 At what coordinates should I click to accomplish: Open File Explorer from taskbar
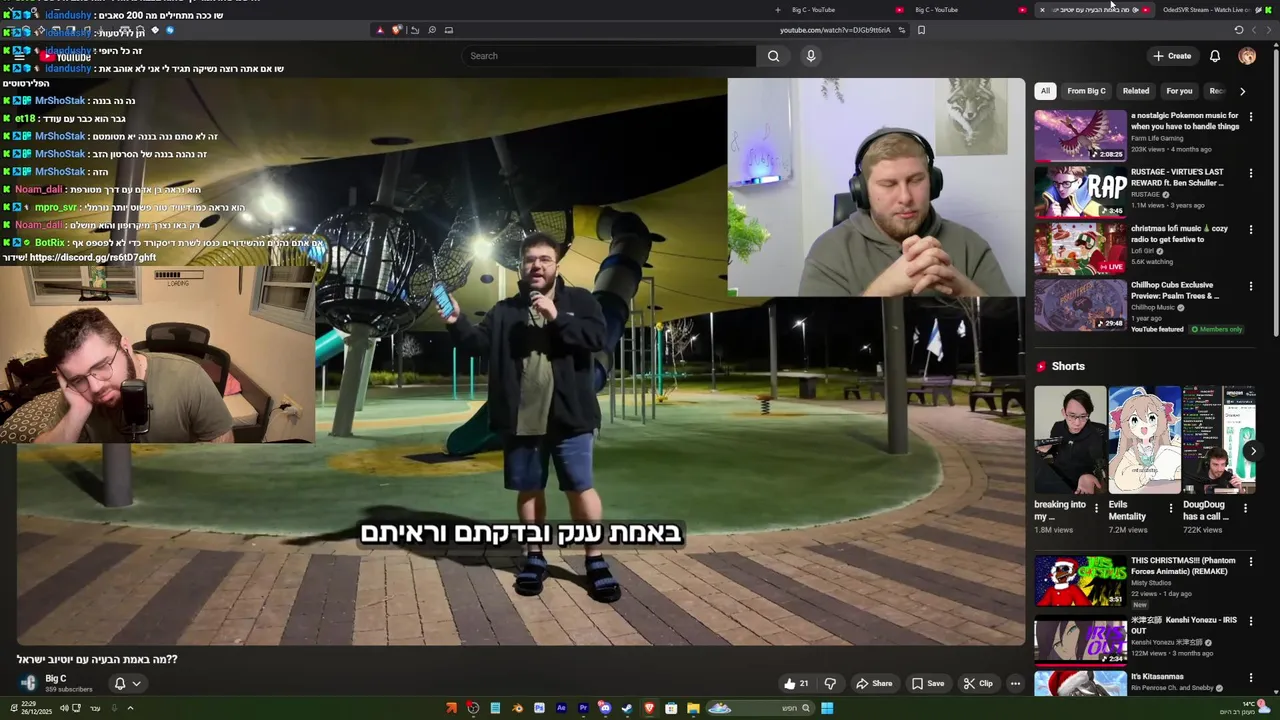click(x=693, y=708)
